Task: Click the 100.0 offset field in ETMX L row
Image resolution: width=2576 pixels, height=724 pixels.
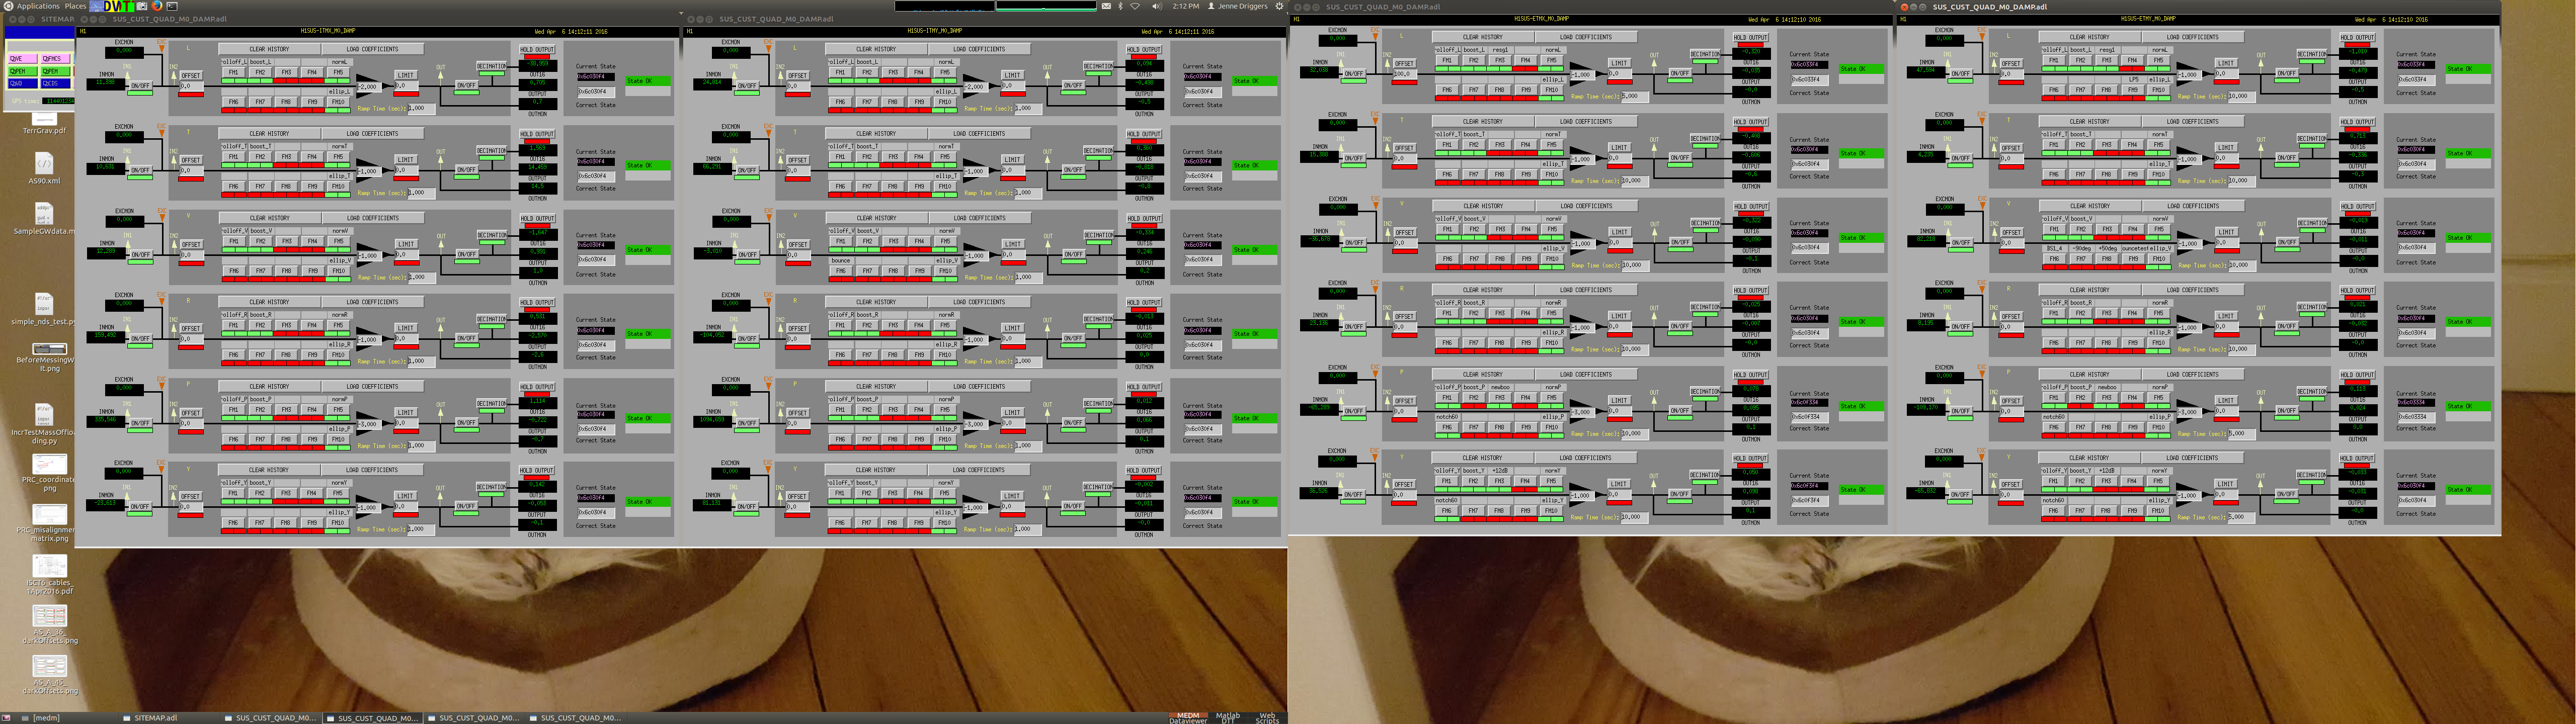Action: click(x=1405, y=74)
